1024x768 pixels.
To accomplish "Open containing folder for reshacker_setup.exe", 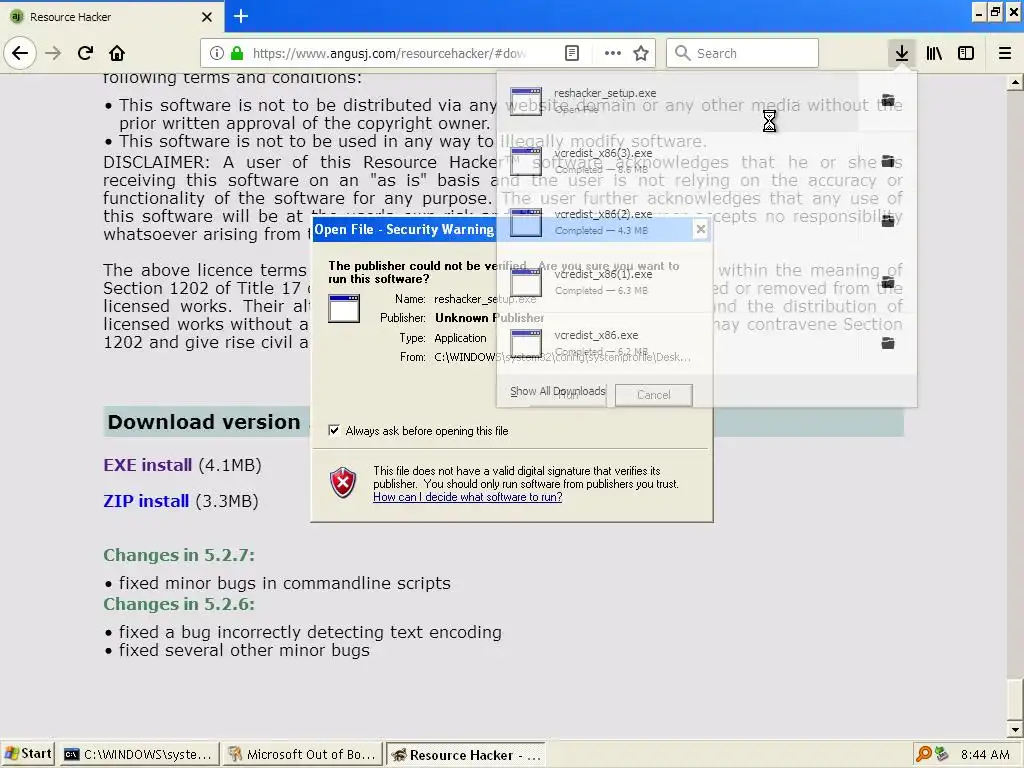I will click(888, 100).
